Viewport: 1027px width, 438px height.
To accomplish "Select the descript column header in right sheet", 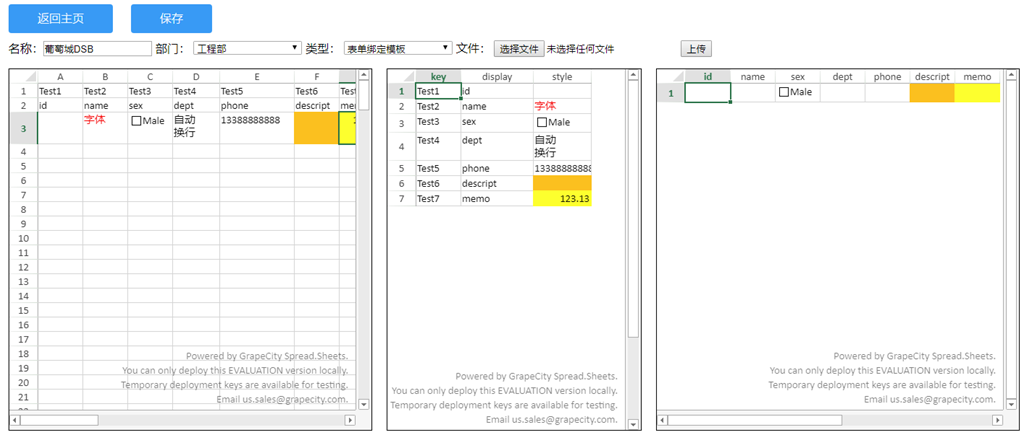I will click(x=932, y=77).
